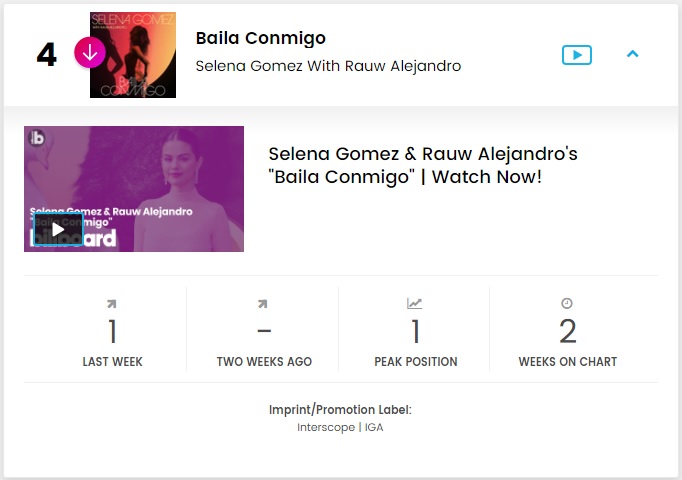This screenshot has height=480, width=682.
Task: Open the Baila Conmigo album cover art
Action: point(133,55)
